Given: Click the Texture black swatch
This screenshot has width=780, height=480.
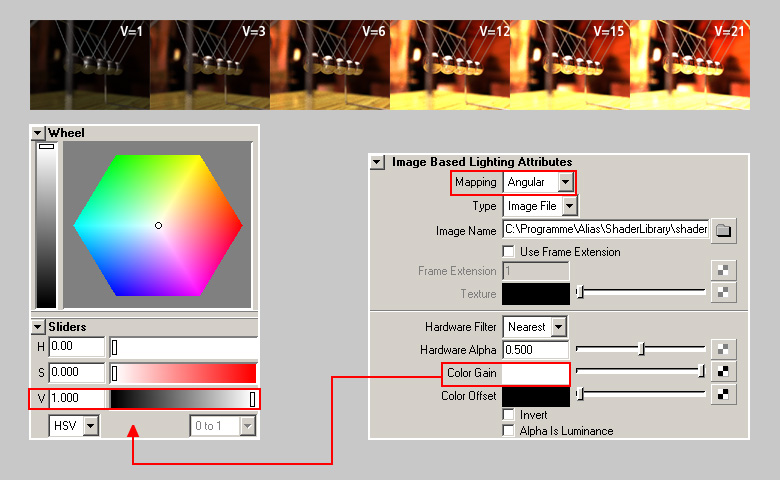Looking at the screenshot, I should tap(536, 293).
